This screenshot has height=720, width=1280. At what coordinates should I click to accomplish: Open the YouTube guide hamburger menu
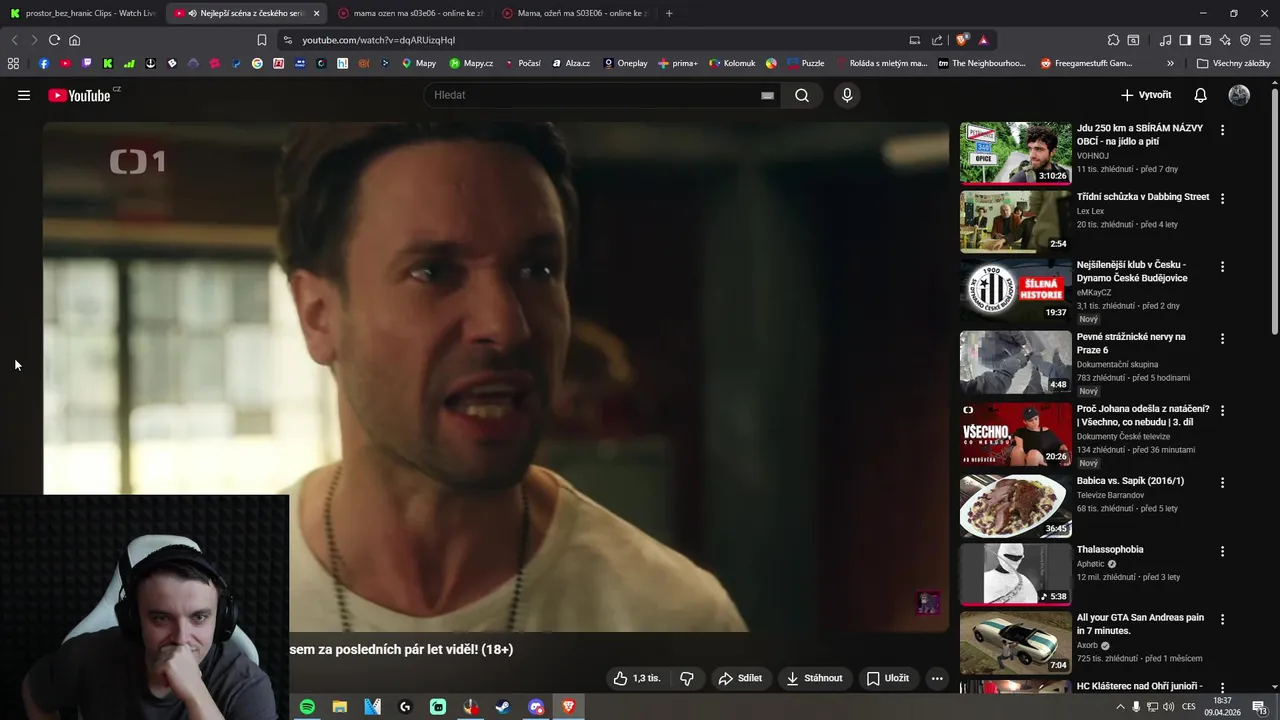click(24, 95)
